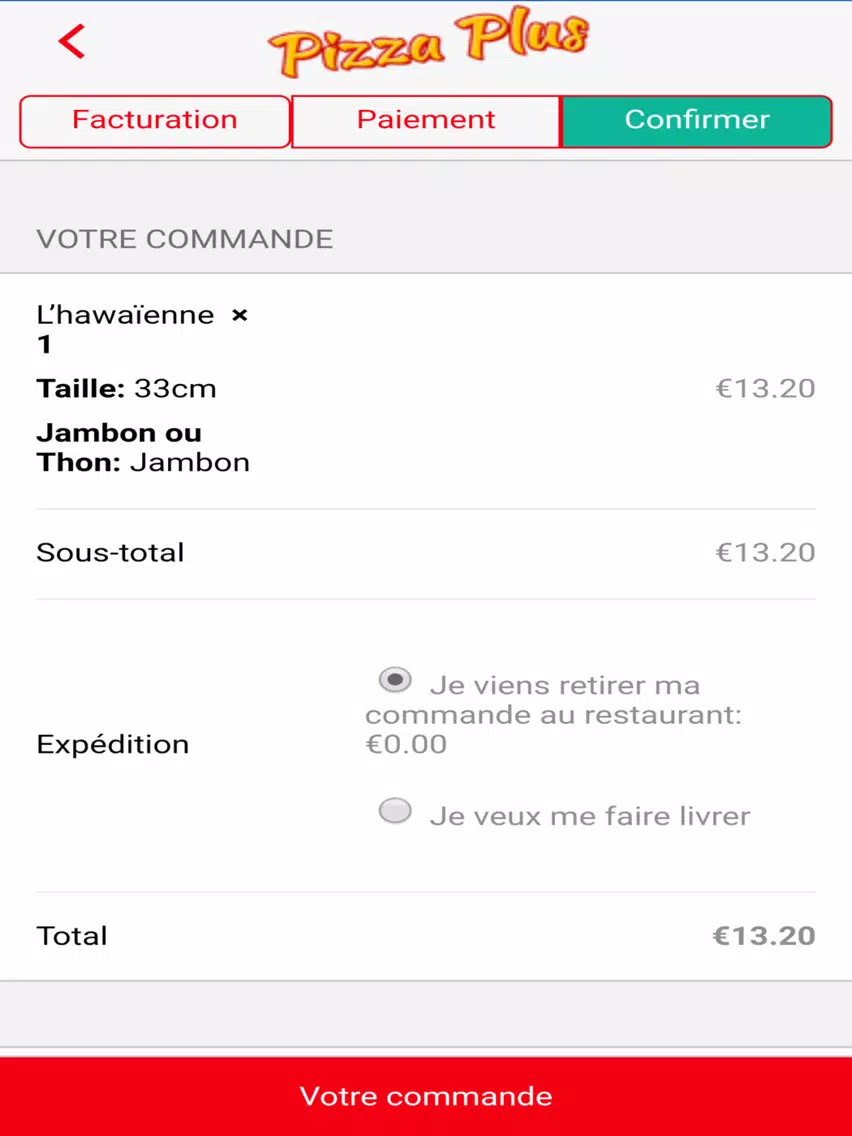Tap the Sous-total row
This screenshot has height=1136, width=852.
426,554
